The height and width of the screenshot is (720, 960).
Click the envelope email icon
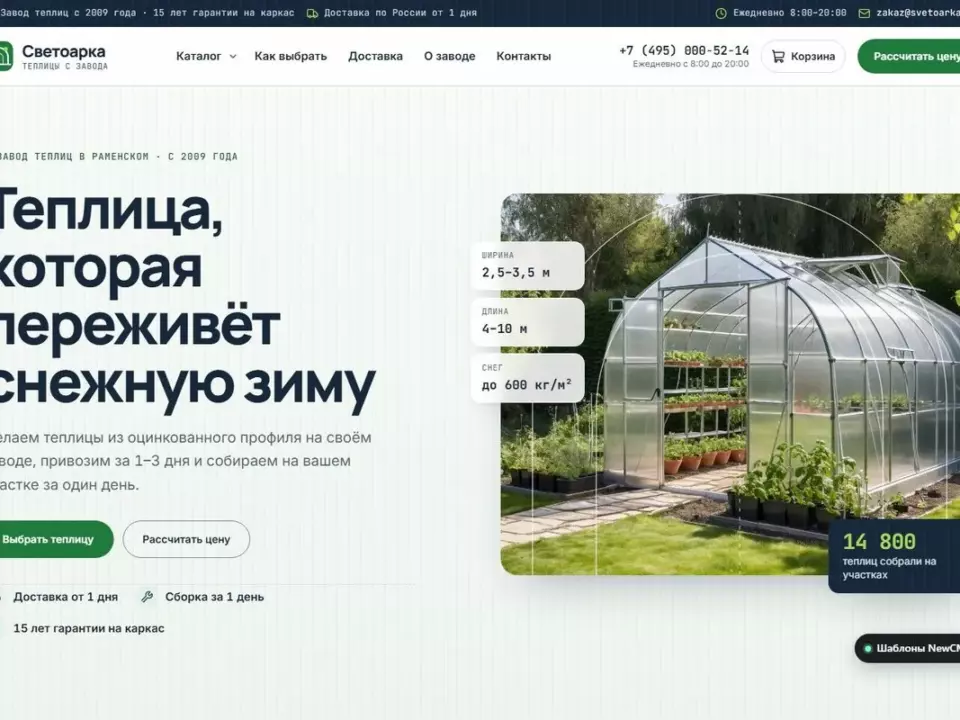(x=864, y=13)
